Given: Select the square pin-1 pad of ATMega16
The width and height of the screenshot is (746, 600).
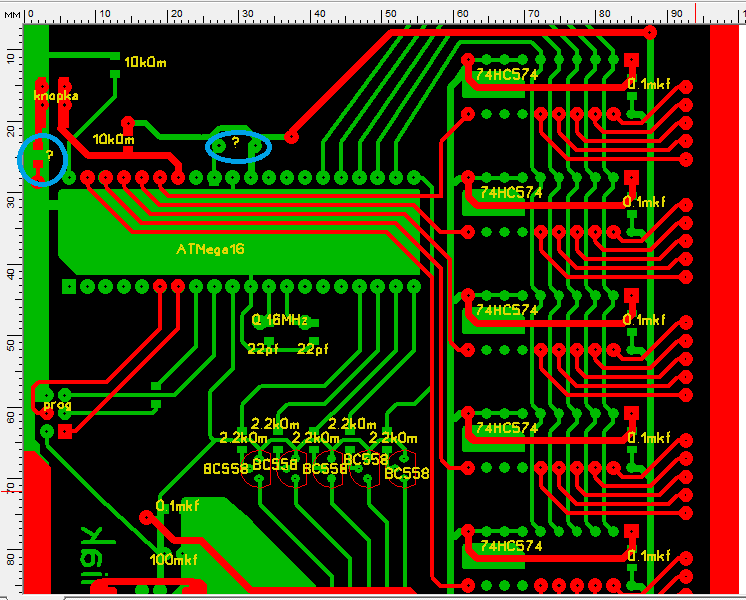Looking at the screenshot, I should (x=69, y=286).
